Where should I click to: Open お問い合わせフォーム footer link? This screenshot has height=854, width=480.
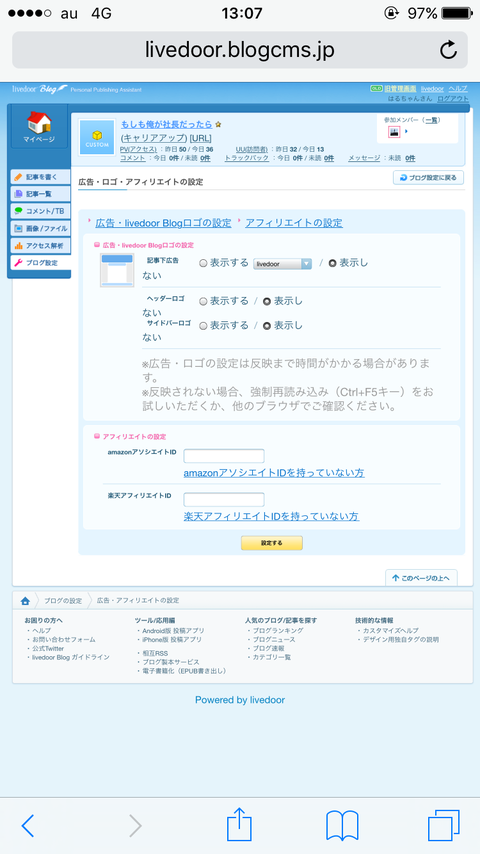(x=64, y=639)
